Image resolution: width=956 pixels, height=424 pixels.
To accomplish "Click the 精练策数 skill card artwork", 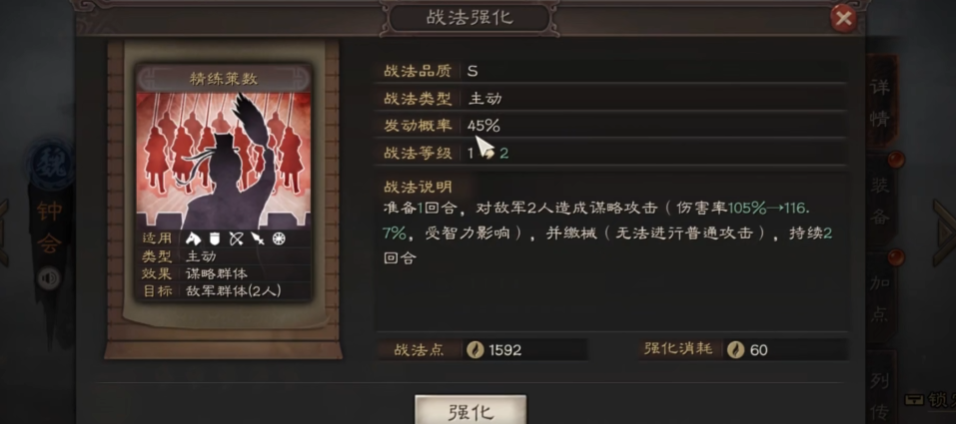I will [223, 160].
